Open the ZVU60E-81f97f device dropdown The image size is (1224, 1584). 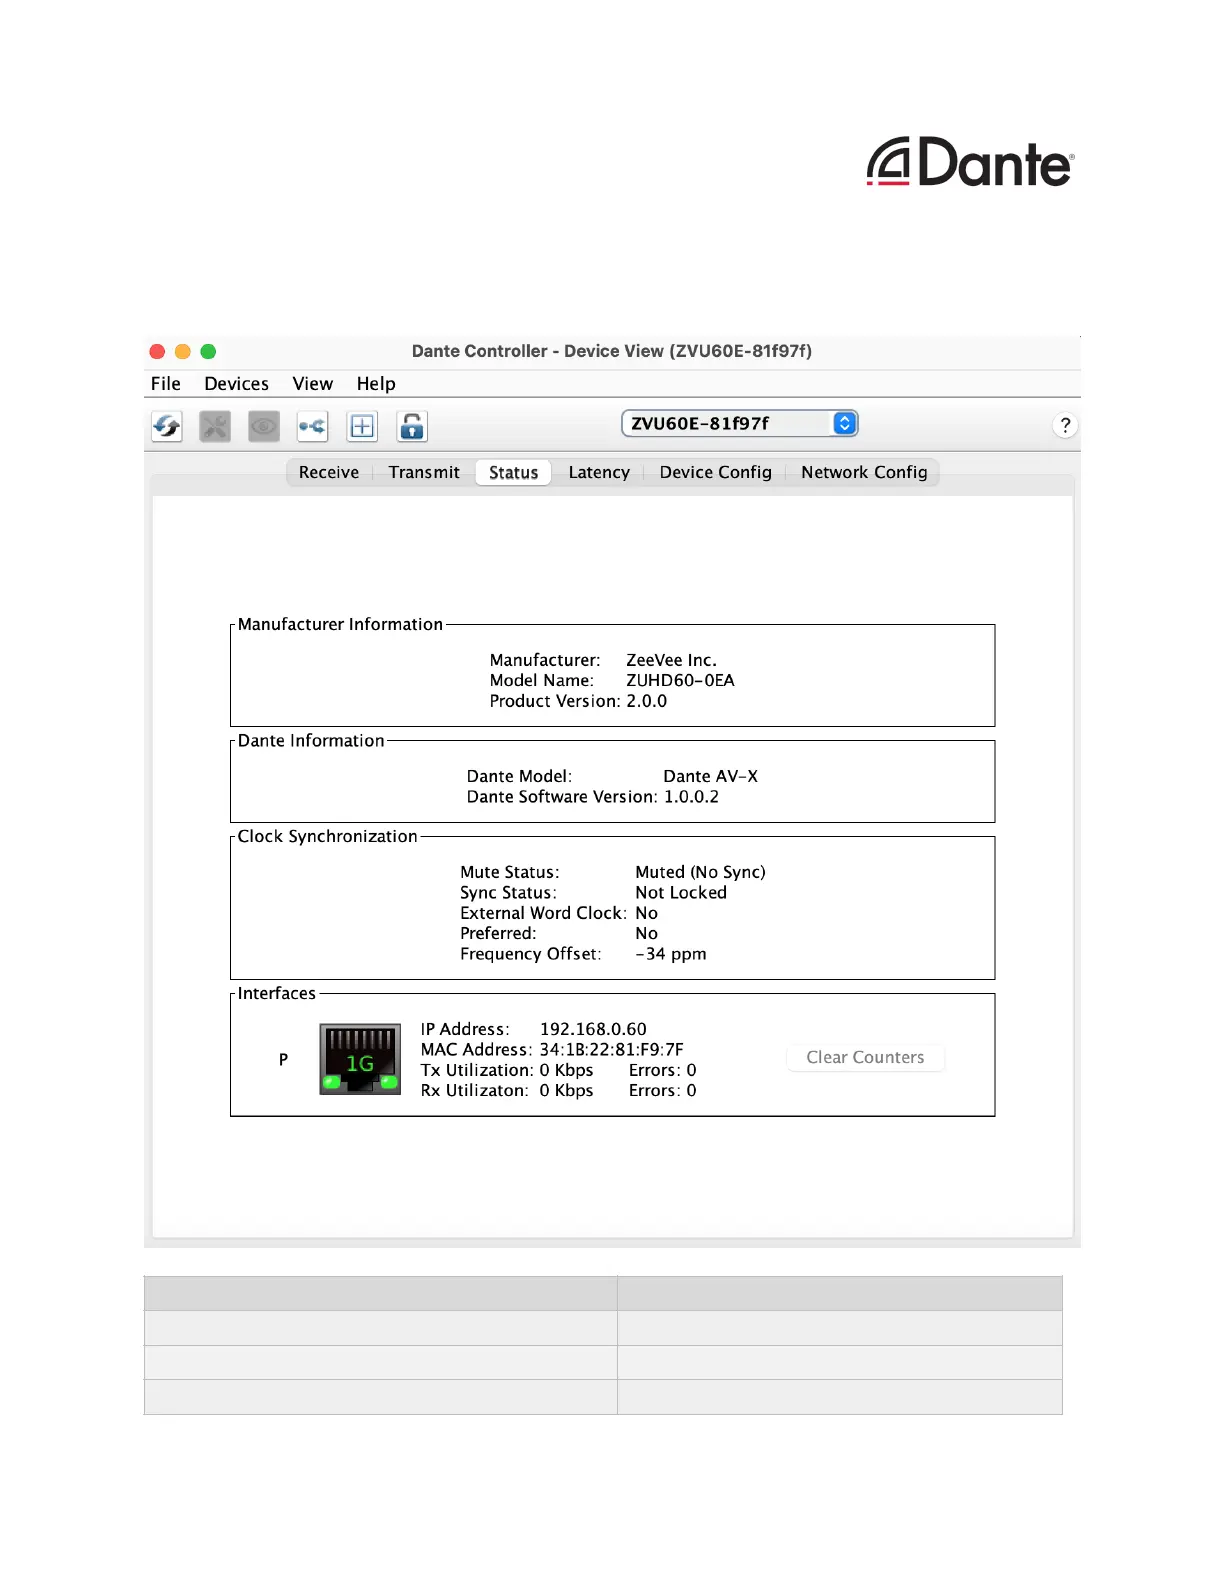tap(740, 423)
